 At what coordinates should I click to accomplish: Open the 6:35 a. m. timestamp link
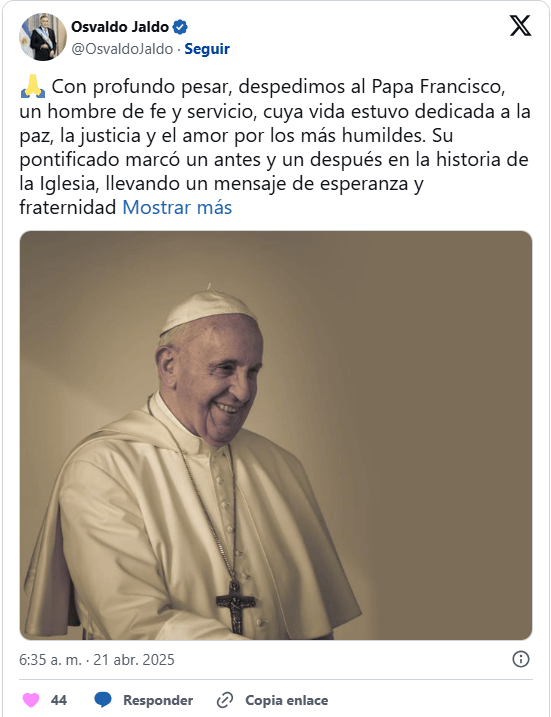pyautogui.click(x=50, y=660)
